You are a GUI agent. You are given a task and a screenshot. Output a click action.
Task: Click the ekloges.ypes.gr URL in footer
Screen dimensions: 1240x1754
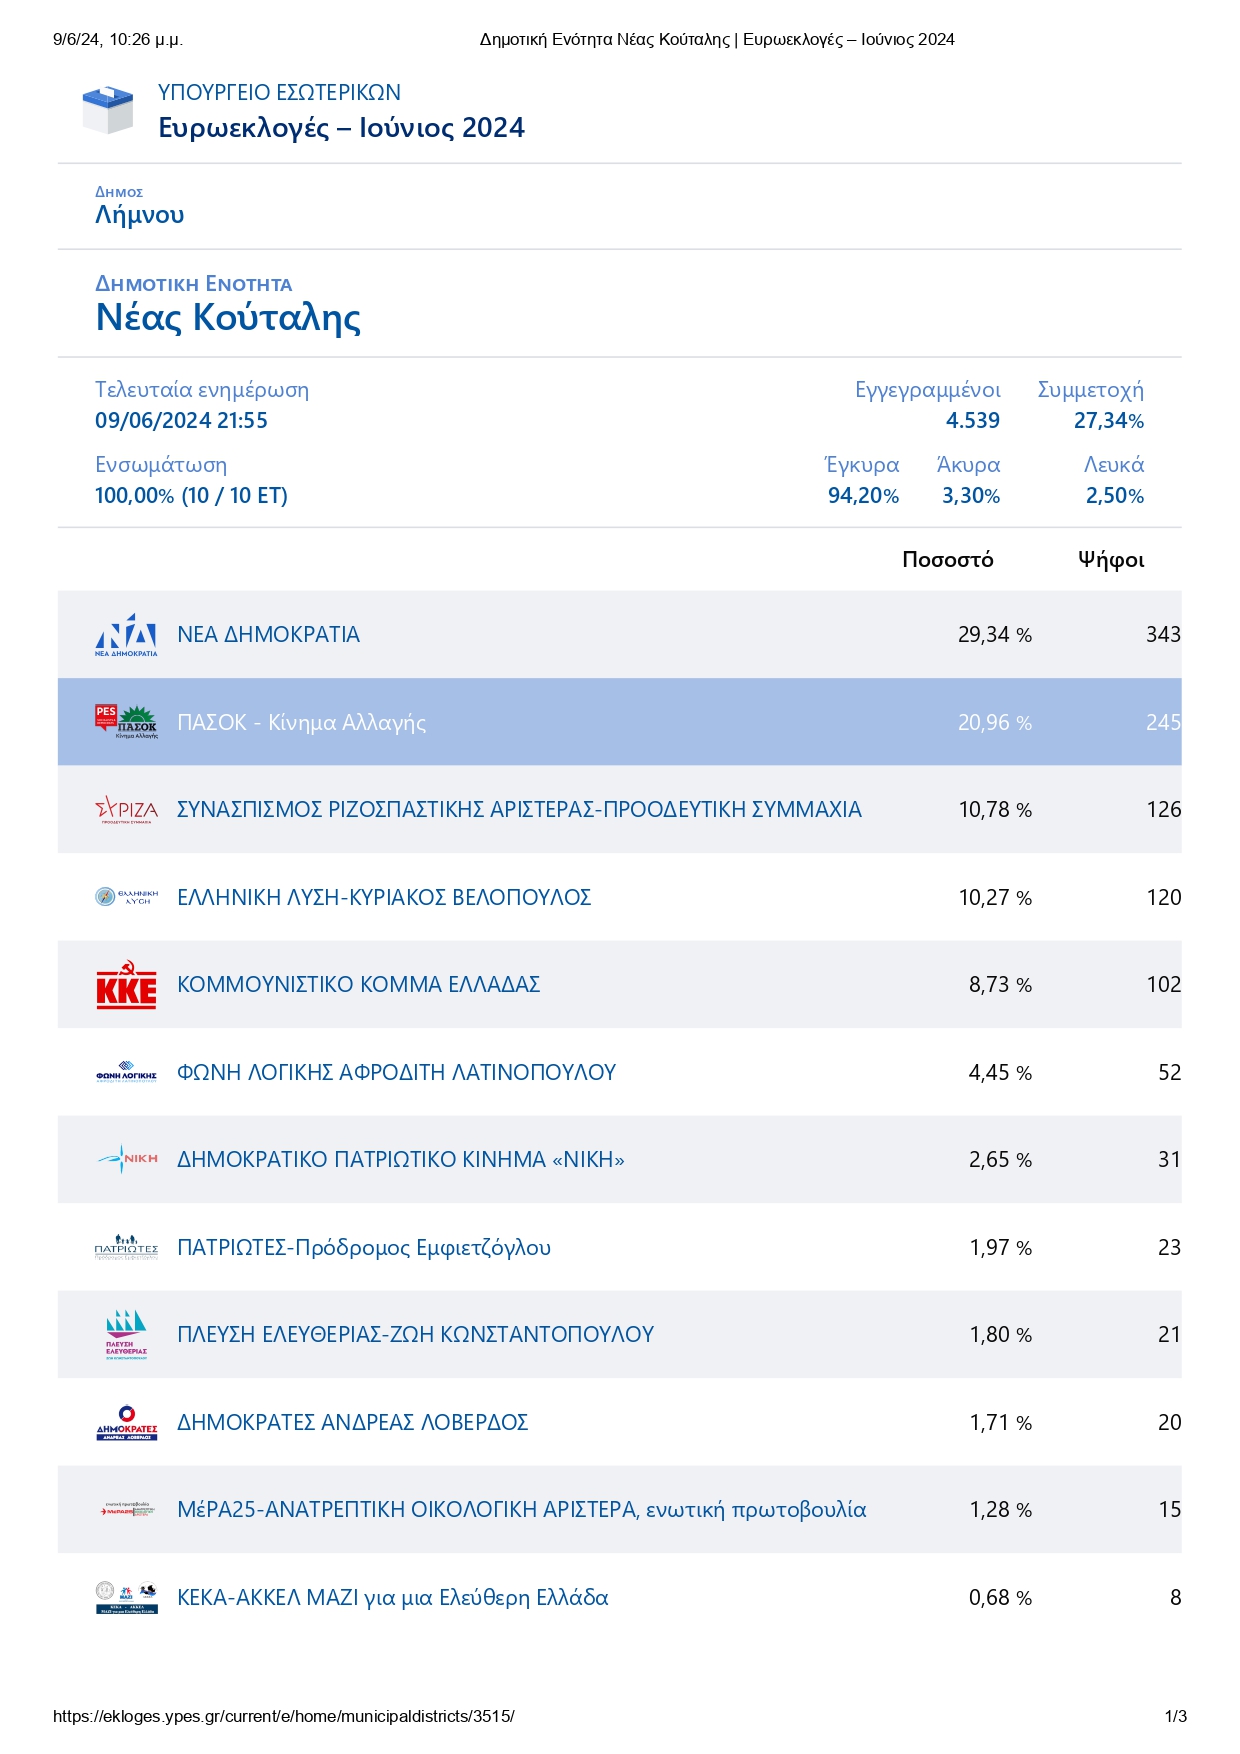click(x=284, y=1717)
